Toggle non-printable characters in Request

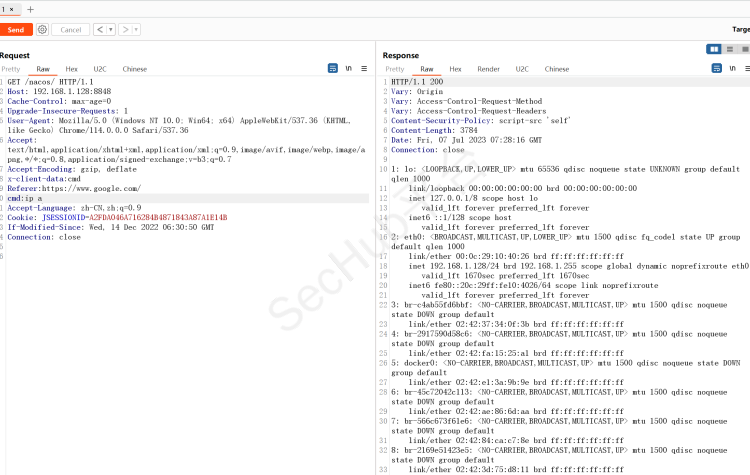click(349, 69)
